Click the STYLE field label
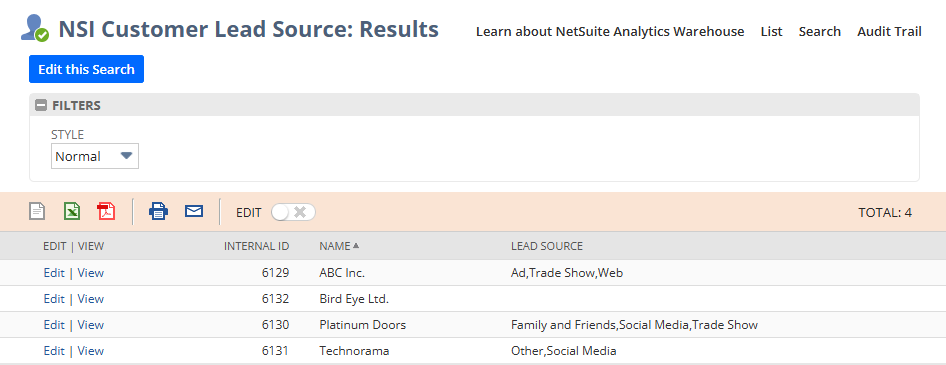The height and width of the screenshot is (365, 946). 68,135
